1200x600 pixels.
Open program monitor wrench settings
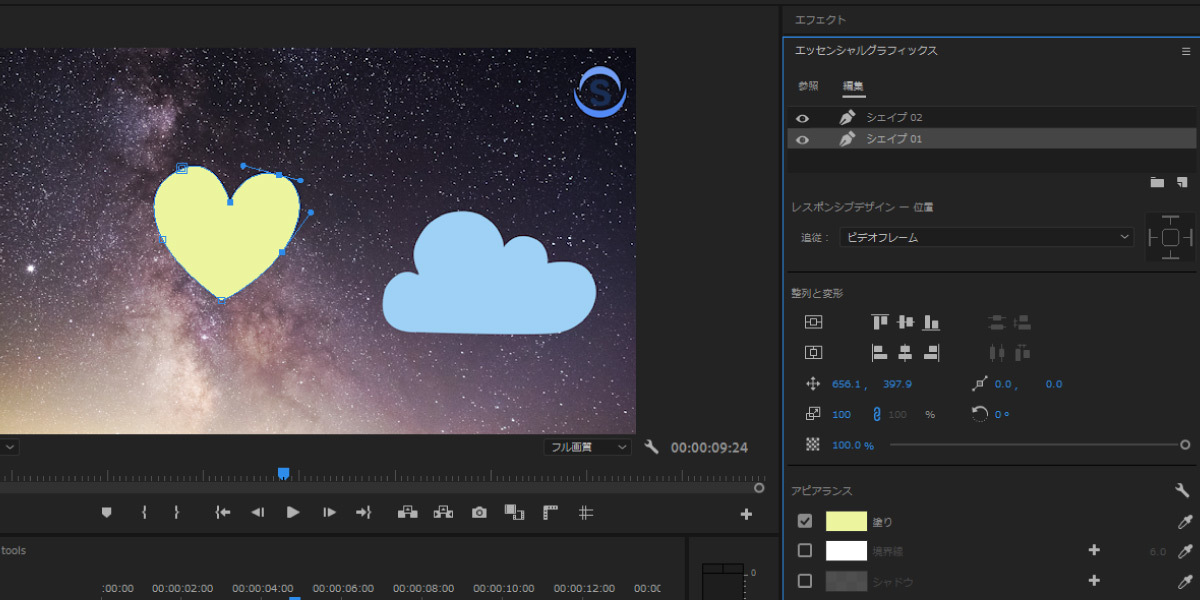[652, 447]
